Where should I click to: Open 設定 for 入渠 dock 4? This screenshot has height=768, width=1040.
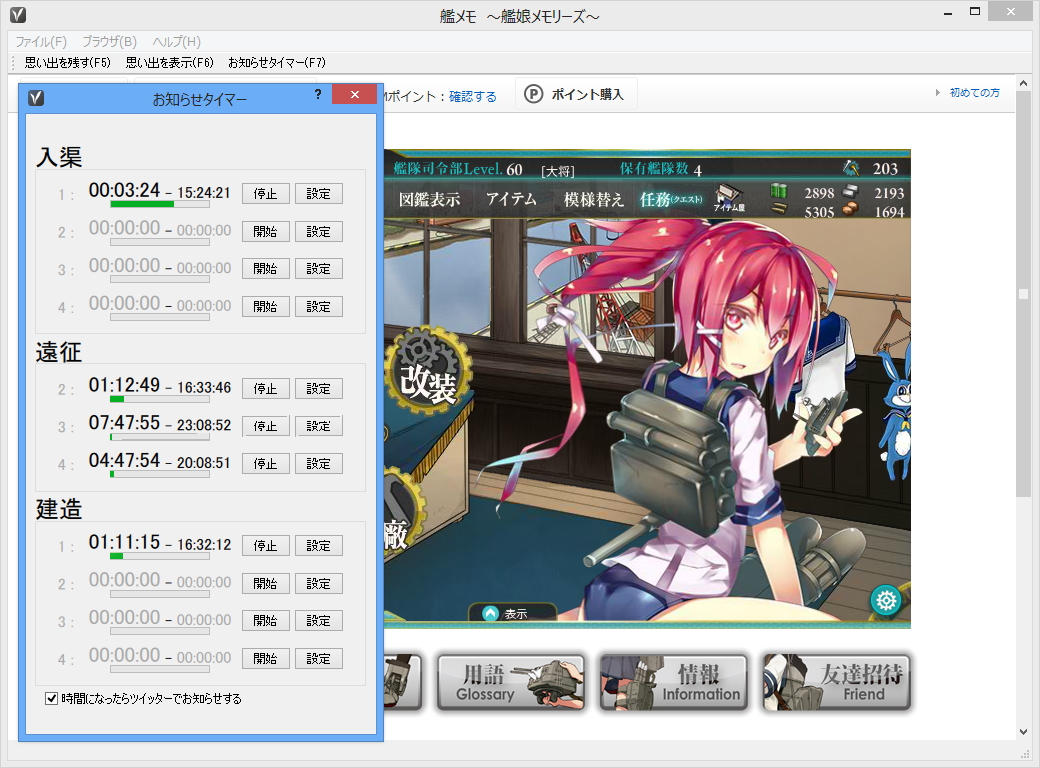318,306
